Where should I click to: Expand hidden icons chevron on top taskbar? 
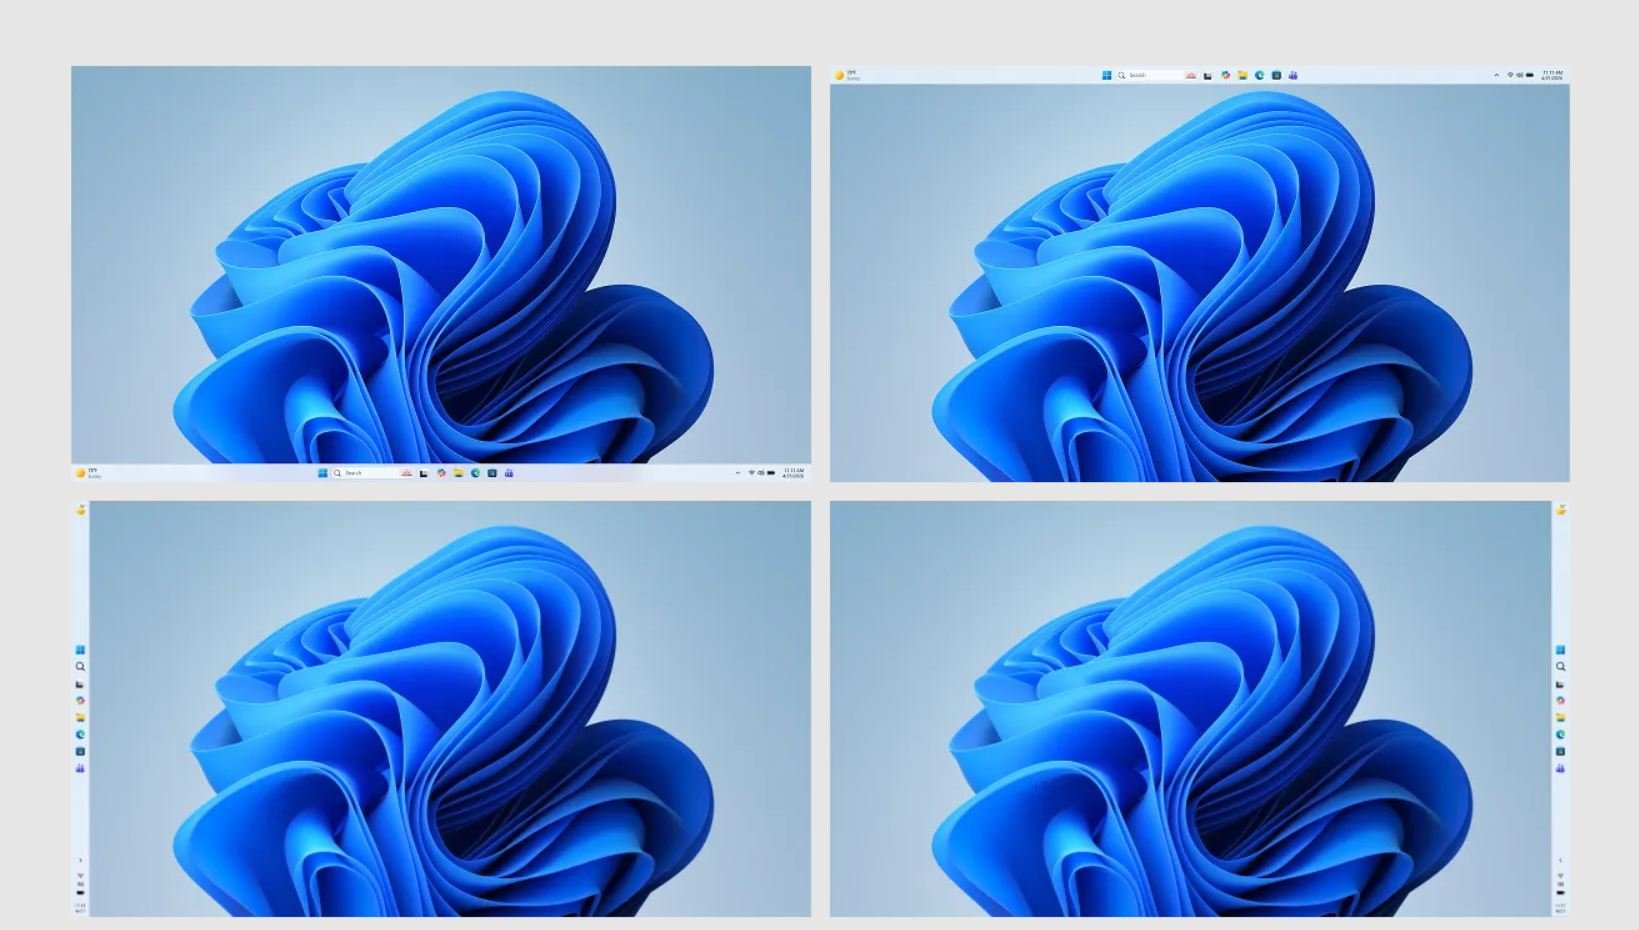point(1496,75)
